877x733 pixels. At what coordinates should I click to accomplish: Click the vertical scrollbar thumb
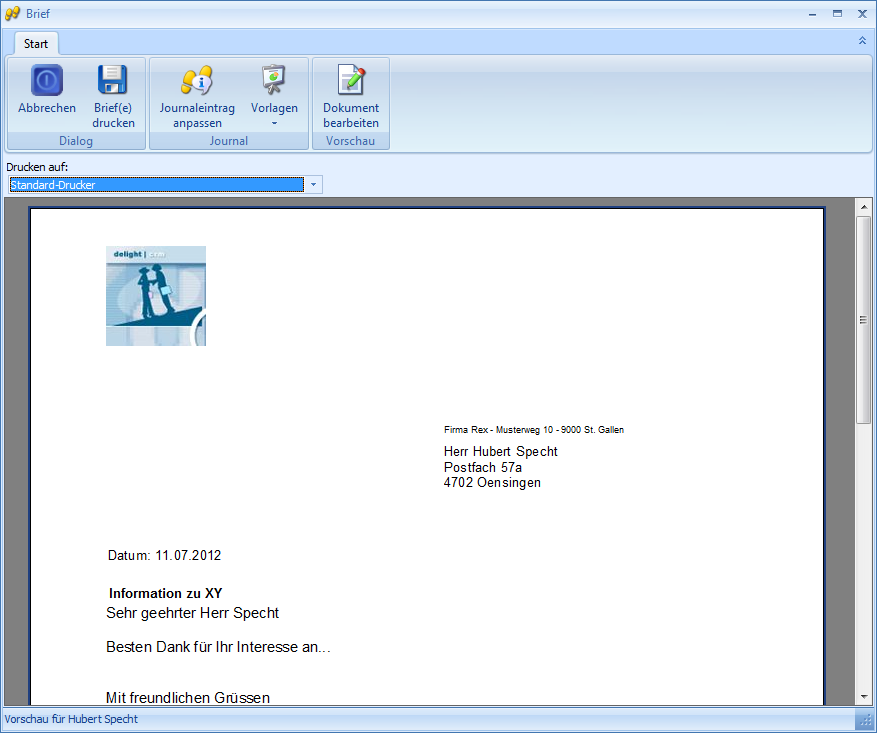pyautogui.click(x=862, y=320)
